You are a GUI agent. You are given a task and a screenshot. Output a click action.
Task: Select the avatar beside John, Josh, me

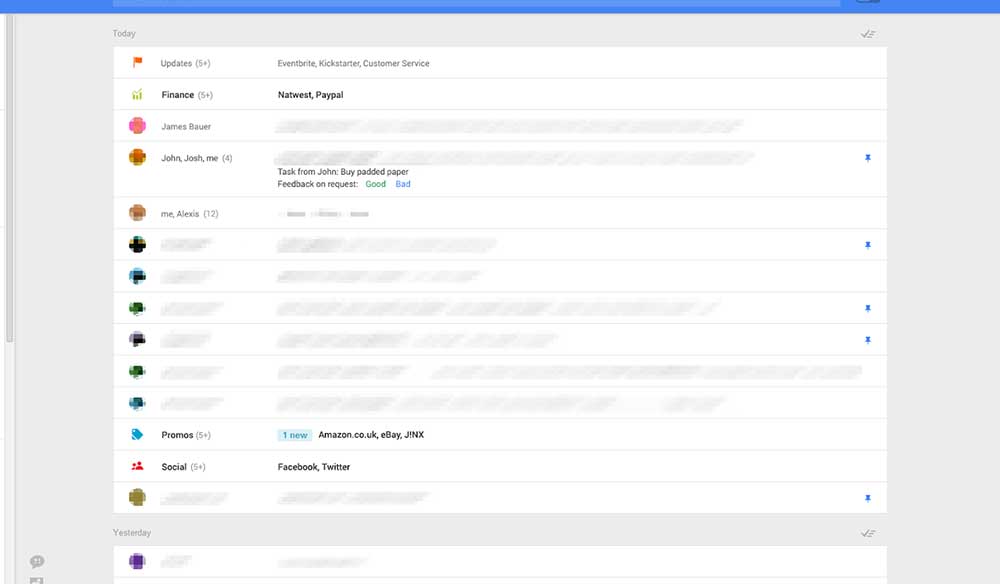coord(137,157)
